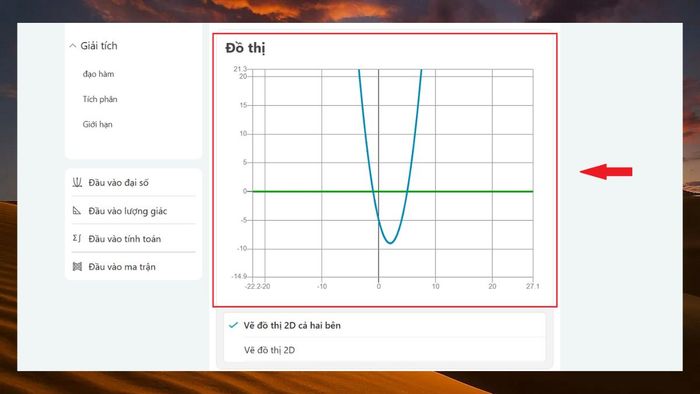Select the Tích phân entry
This screenshot has width=700, height=394.
pos(100,99)
